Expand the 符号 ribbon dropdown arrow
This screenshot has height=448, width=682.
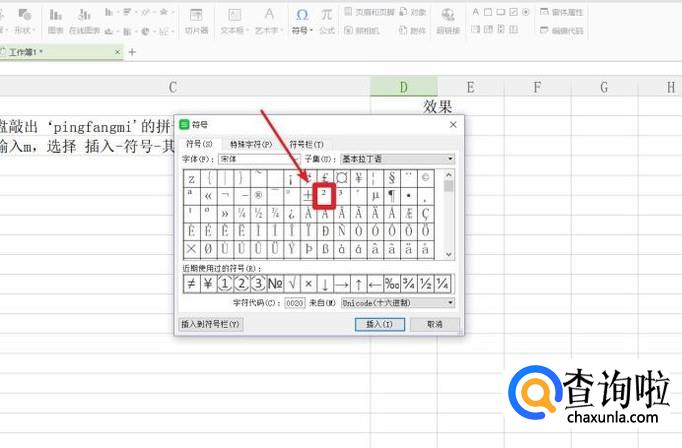pyautogui.click(x=311, y=30)
